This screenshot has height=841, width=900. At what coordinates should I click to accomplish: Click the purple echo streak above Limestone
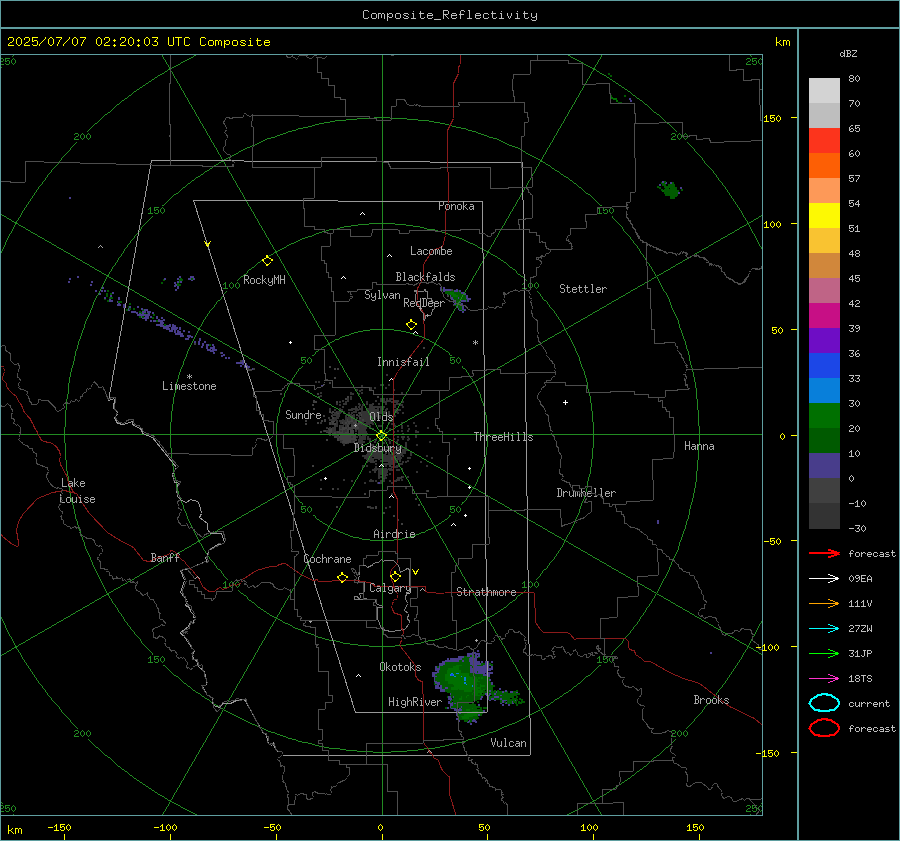pos(172,328)
